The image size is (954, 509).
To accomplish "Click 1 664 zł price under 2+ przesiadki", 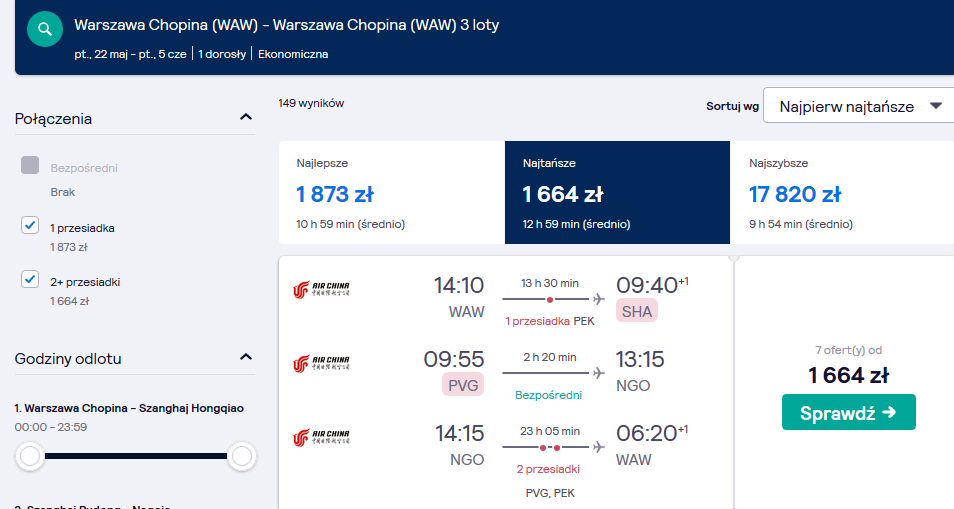I will [x=69, y=301].
